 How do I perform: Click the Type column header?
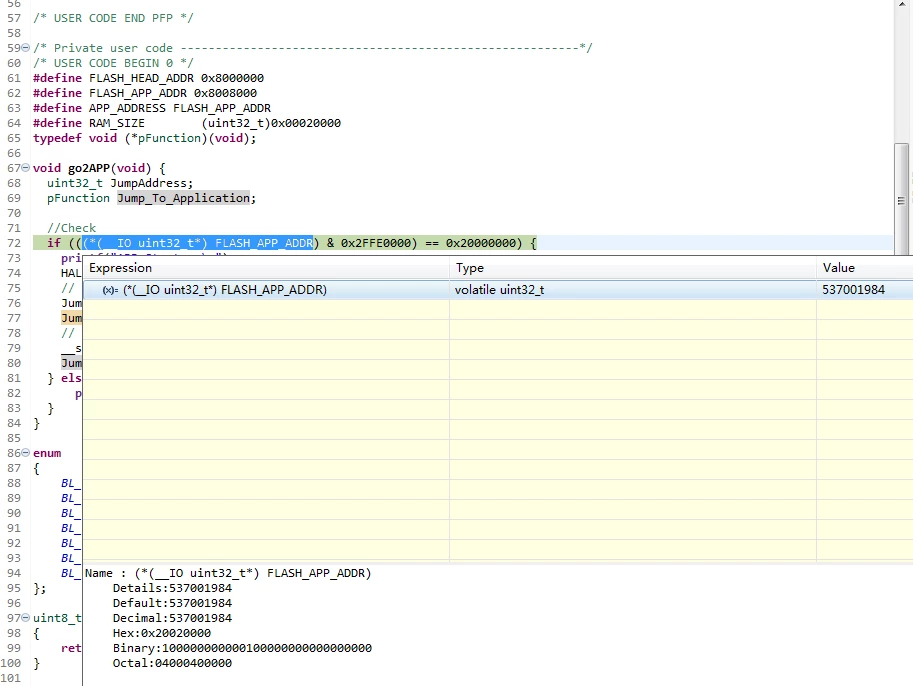pos(633,268)
